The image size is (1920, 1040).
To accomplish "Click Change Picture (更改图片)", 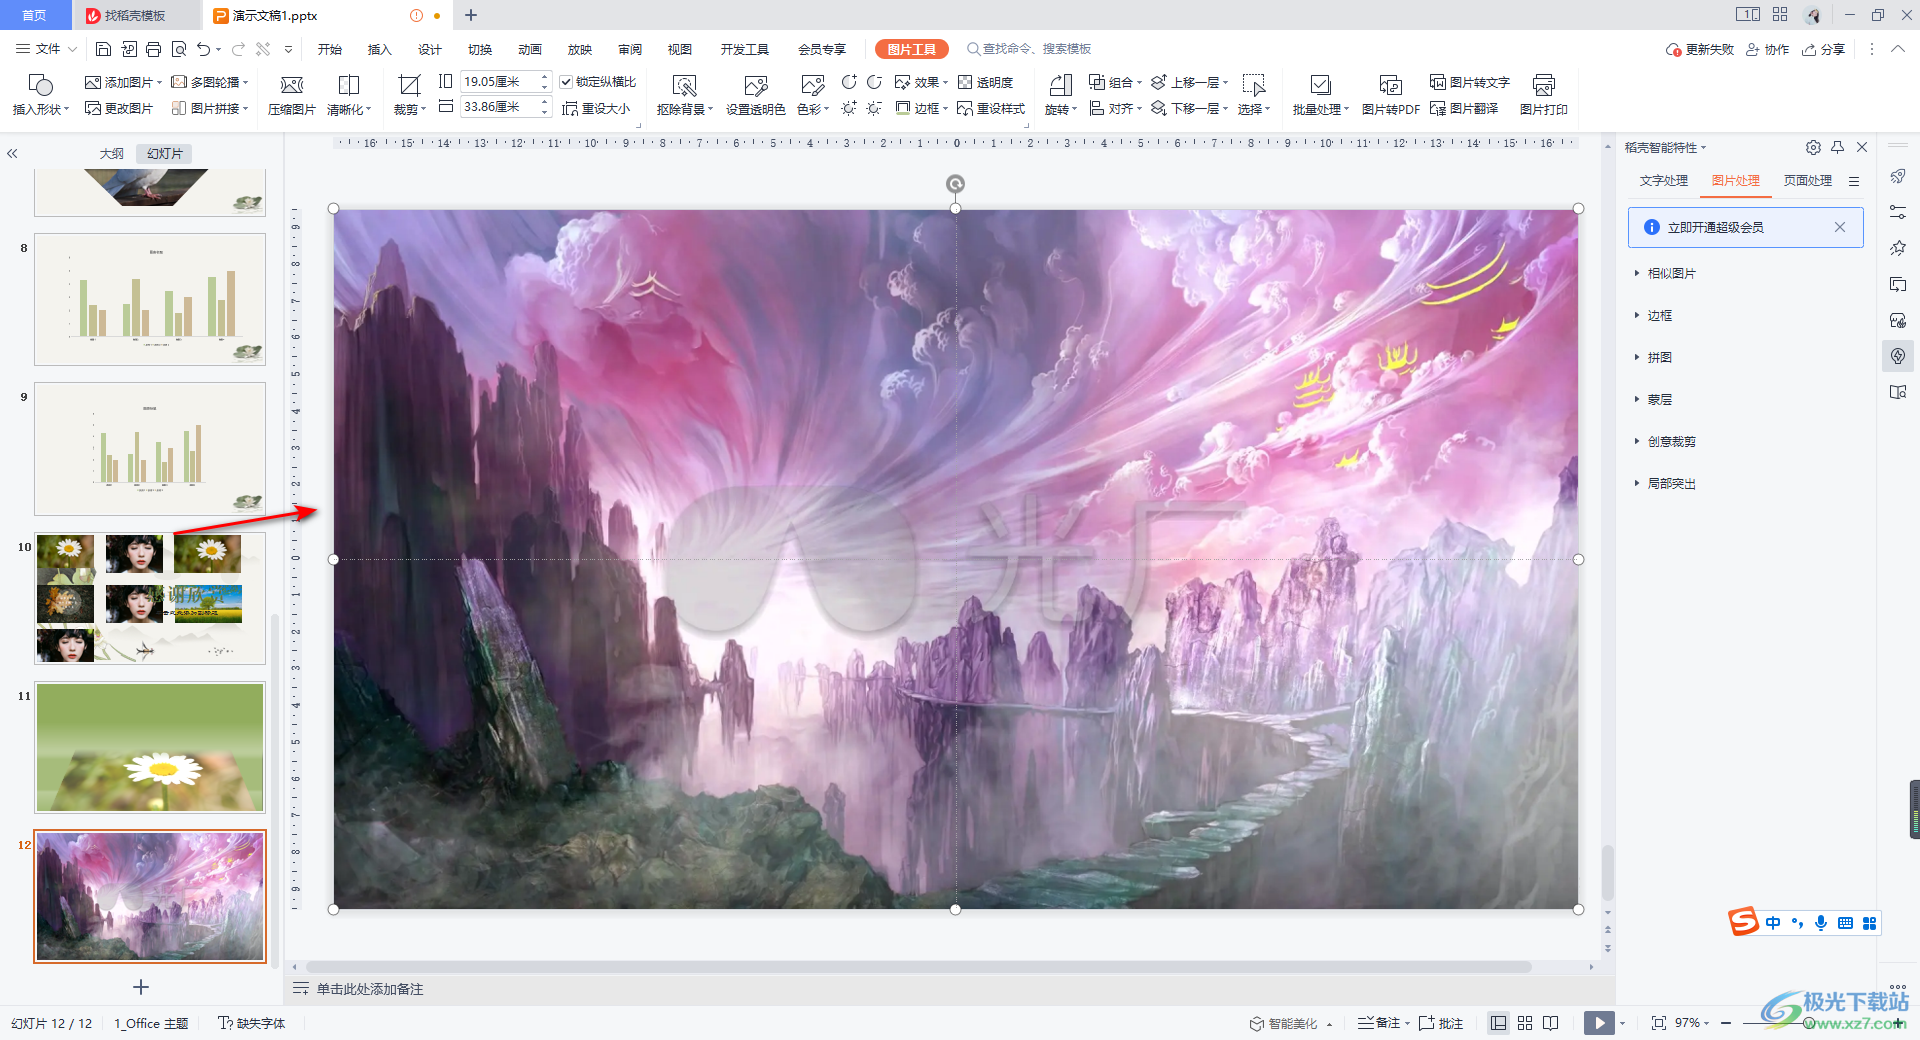I will pyautogui.click(x=119, y=108).
